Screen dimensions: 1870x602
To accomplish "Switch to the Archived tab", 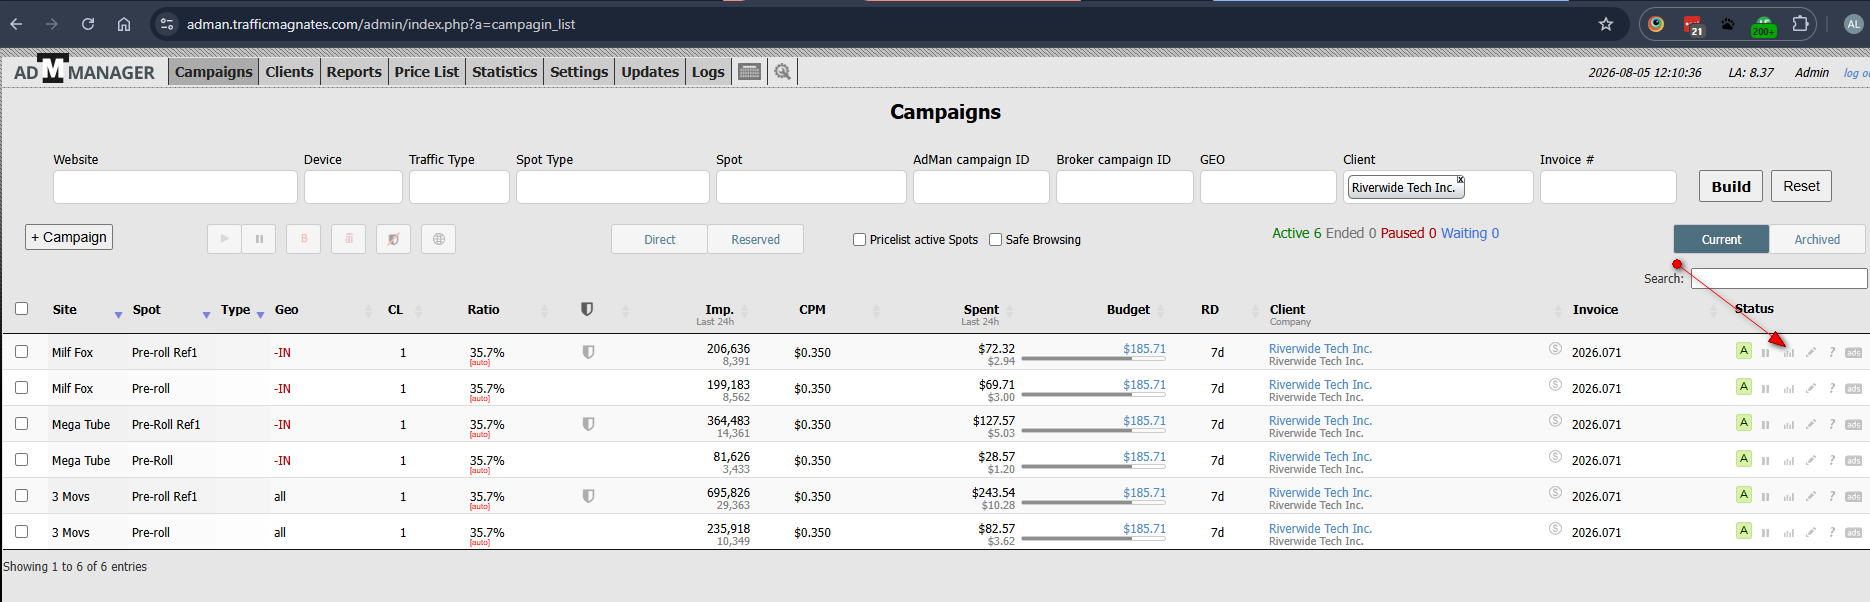I will (x=1816, y=239).
